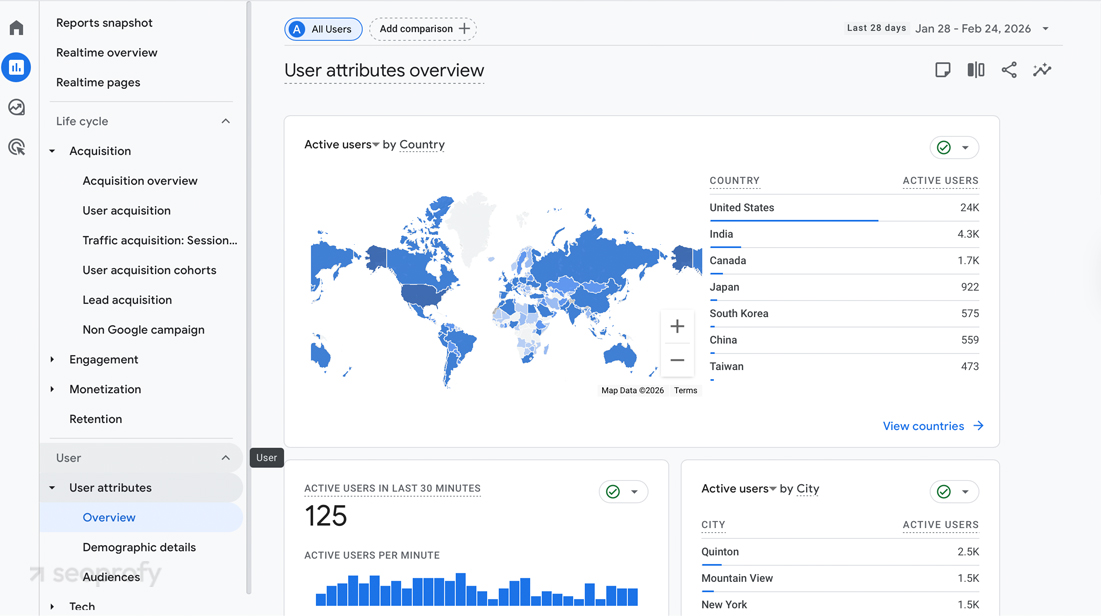Viewport: 1101px width, 616px height.
Task: Select the All Users comparison chip
Action: pyautogui.click(x=323, y=29)
